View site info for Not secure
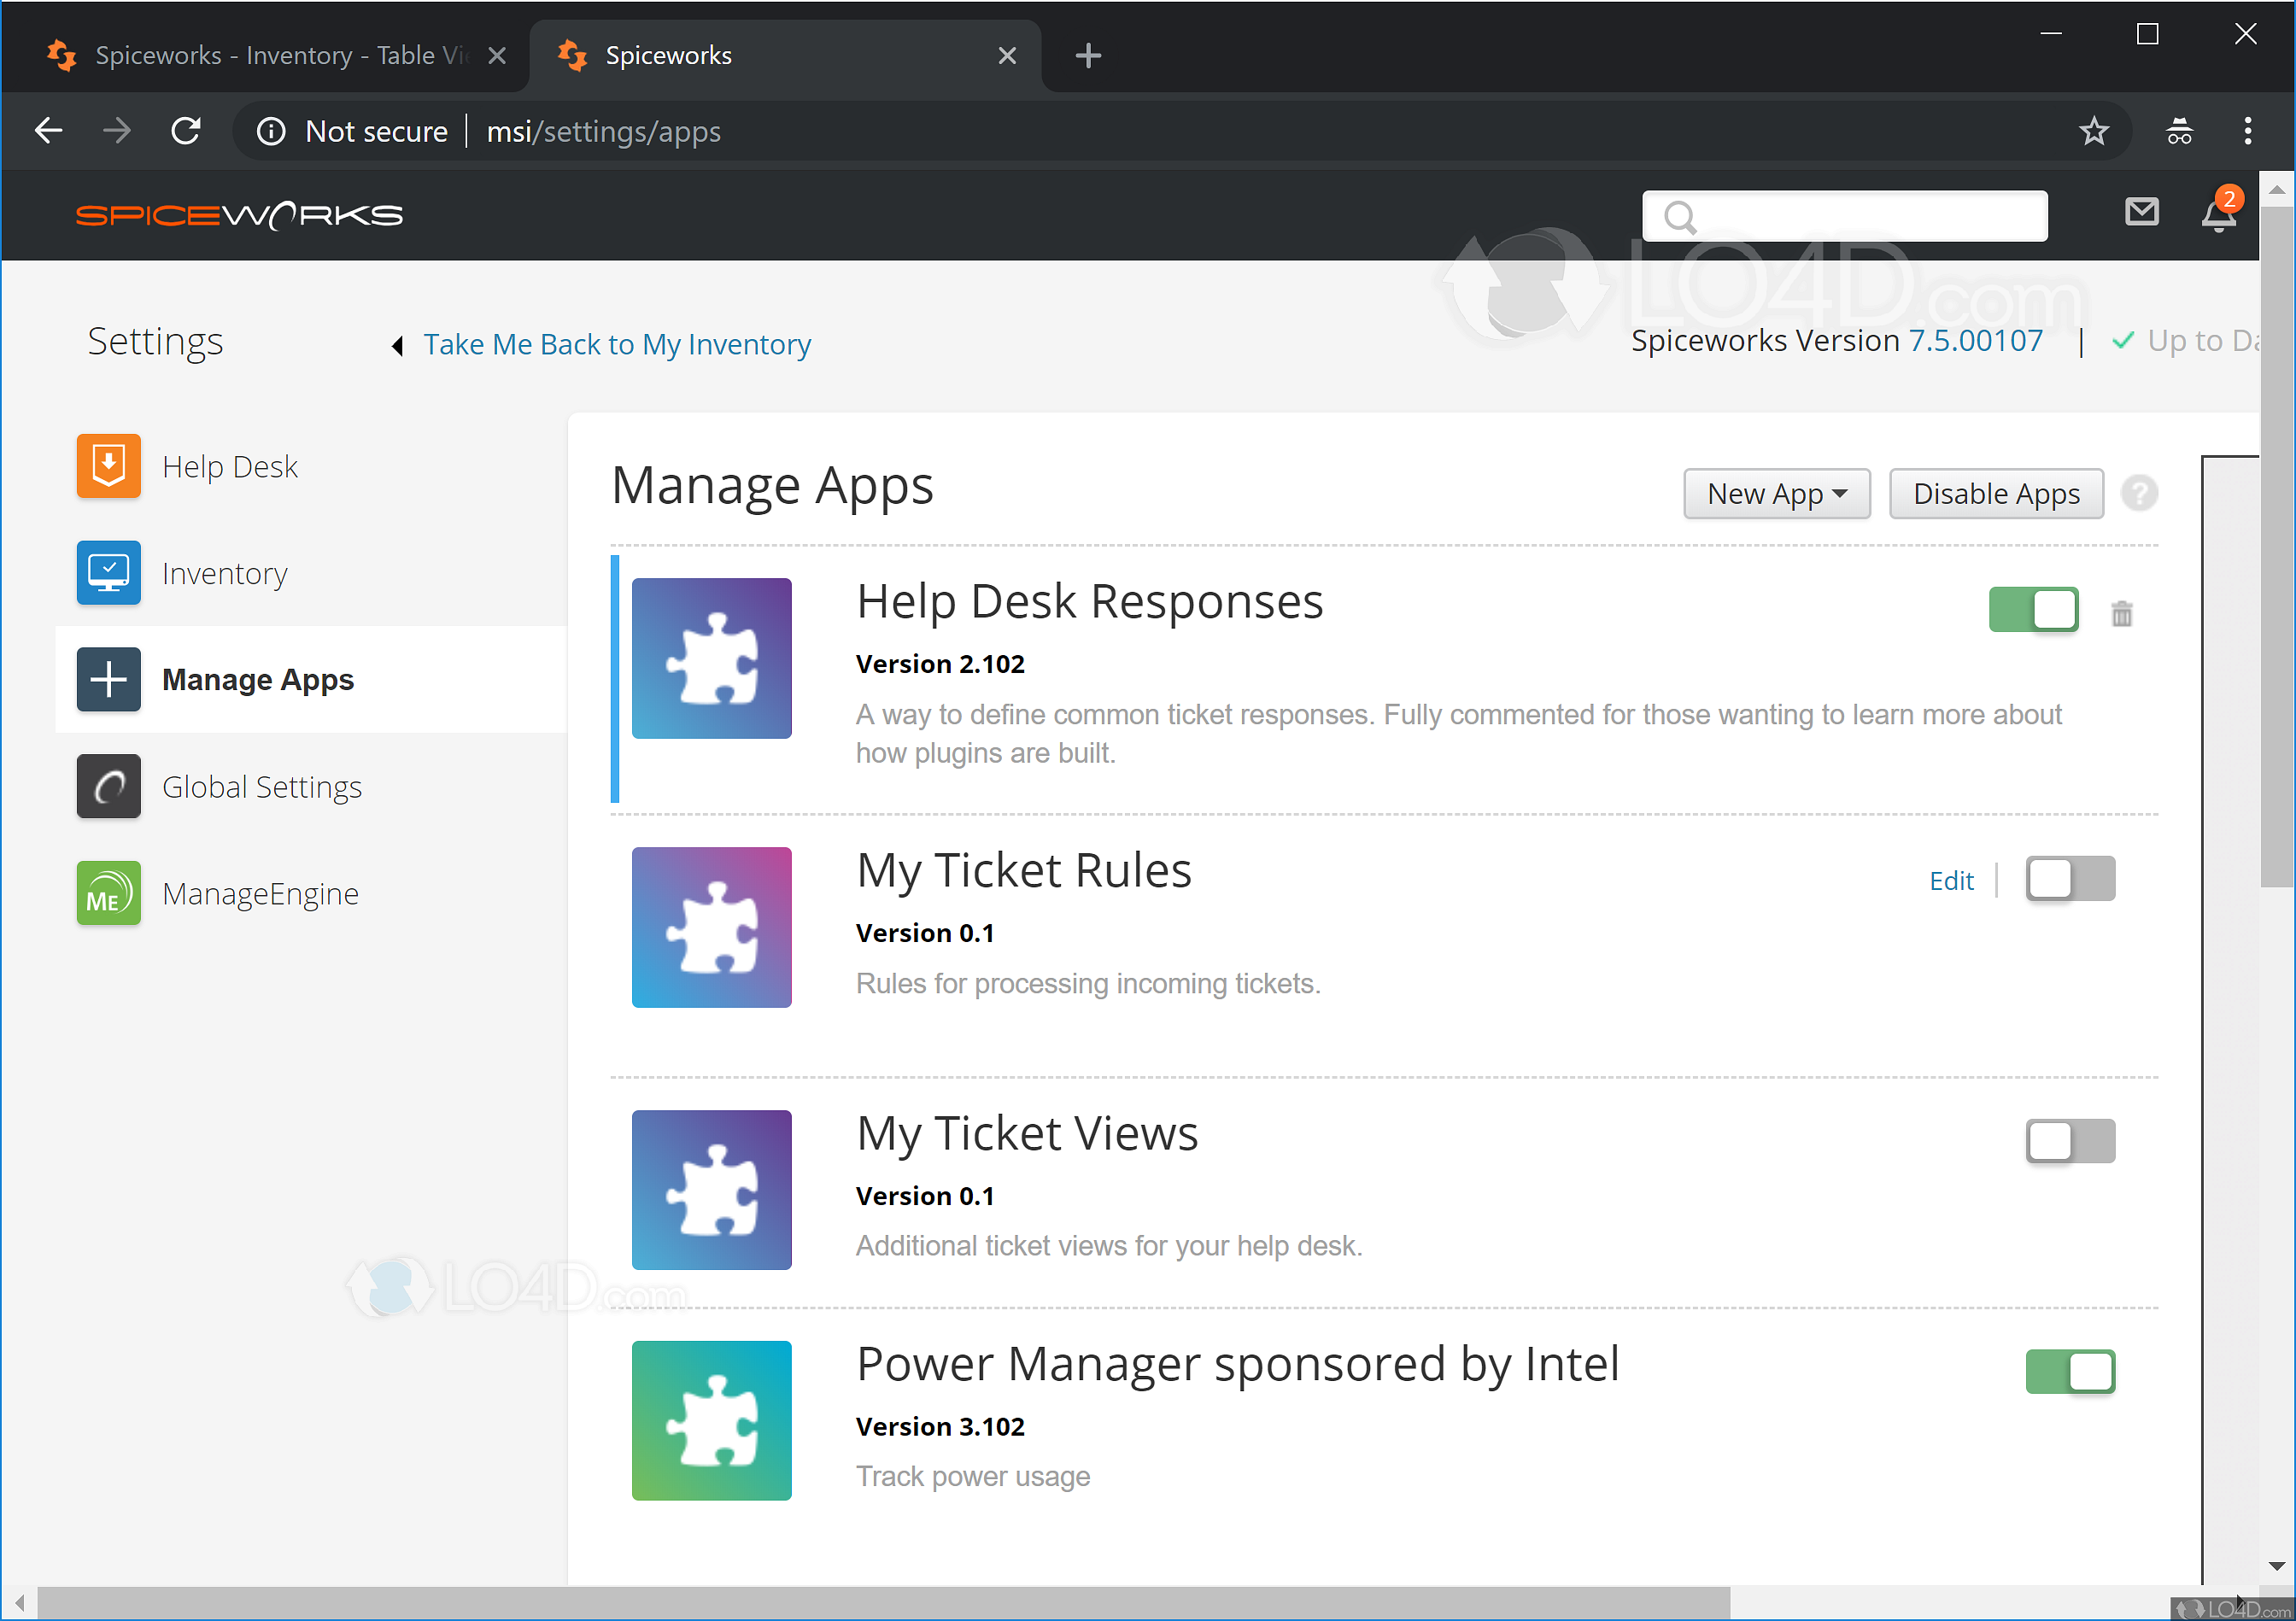2296x1621 pixels. coord(351,131)
